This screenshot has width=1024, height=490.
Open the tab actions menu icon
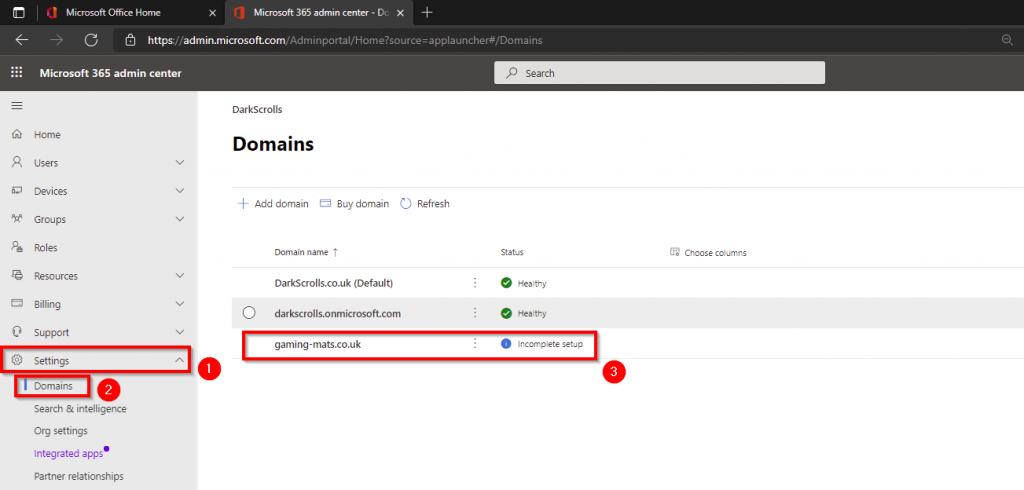(x=18, y=12)
